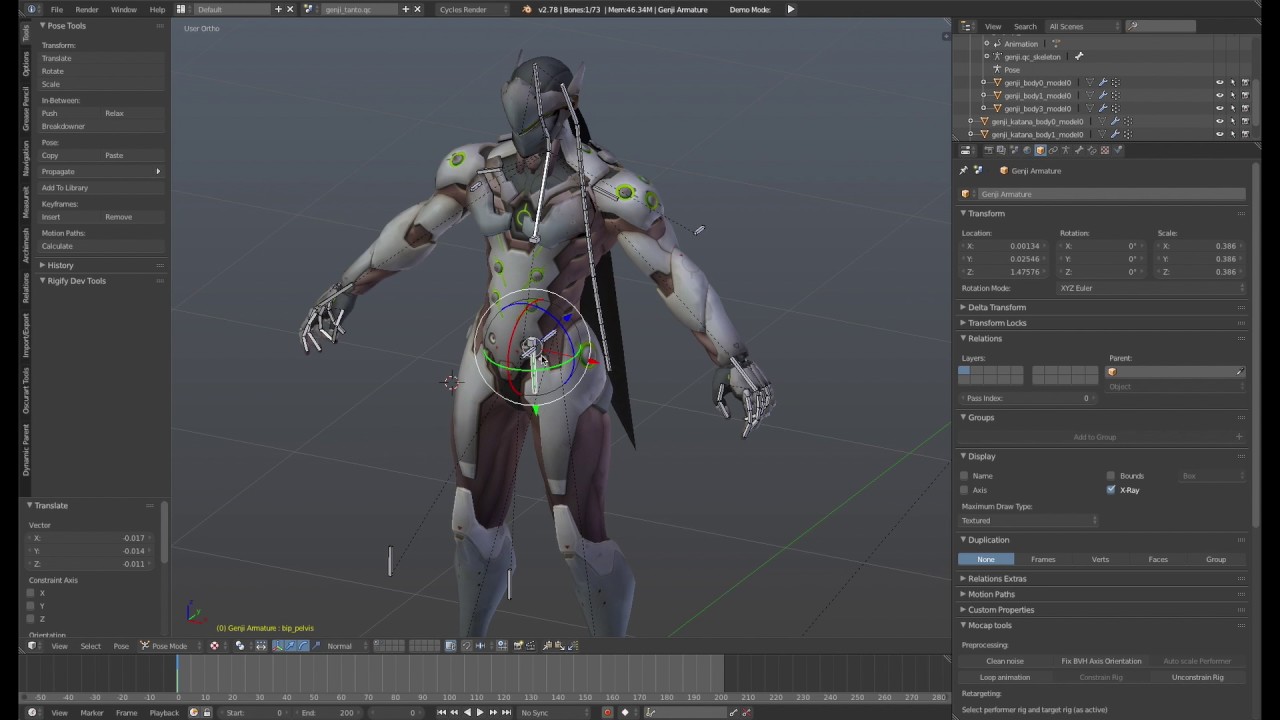Image resolution: width=1280 pixels, height=720 pixels.
Task: Enable the Axis display checkbox
Action: coord(964,490)
